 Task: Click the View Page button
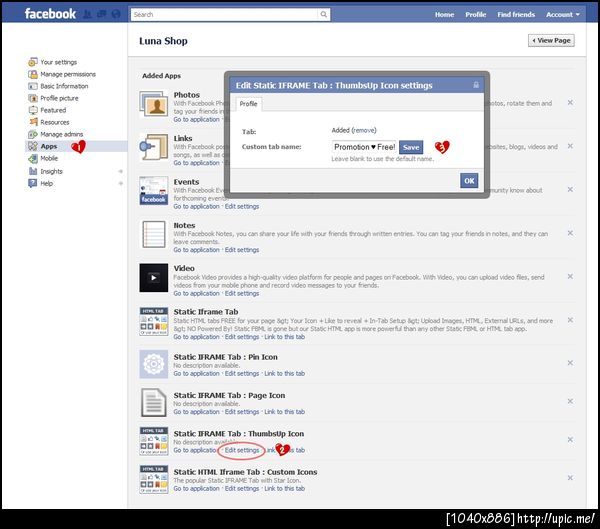(551, 41)
